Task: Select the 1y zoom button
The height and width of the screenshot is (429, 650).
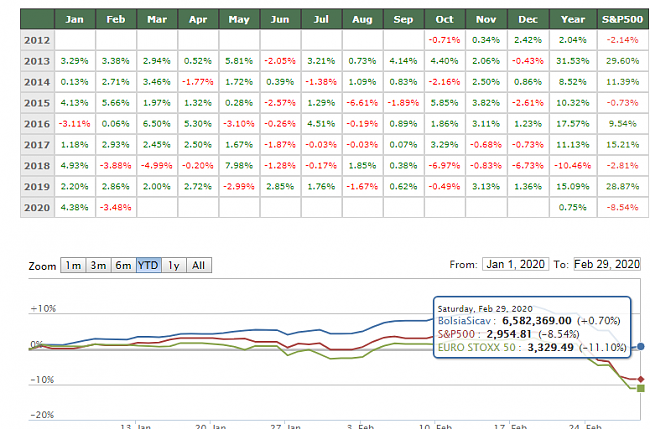Action: click(x=174, y=265)
